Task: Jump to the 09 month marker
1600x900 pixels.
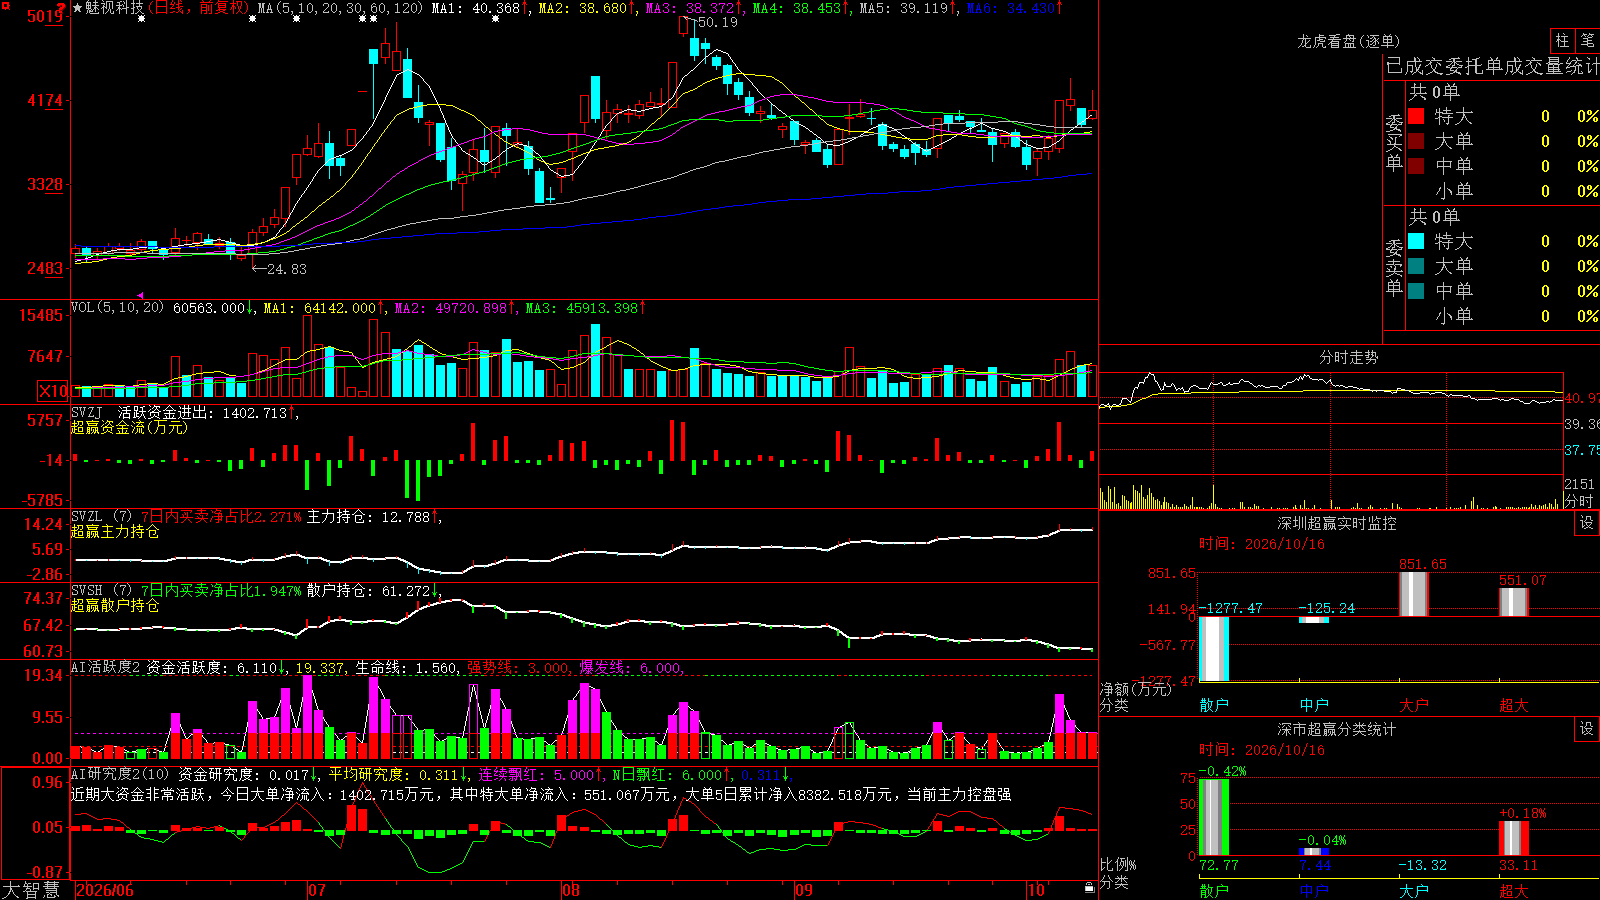Action: (804, 890)
